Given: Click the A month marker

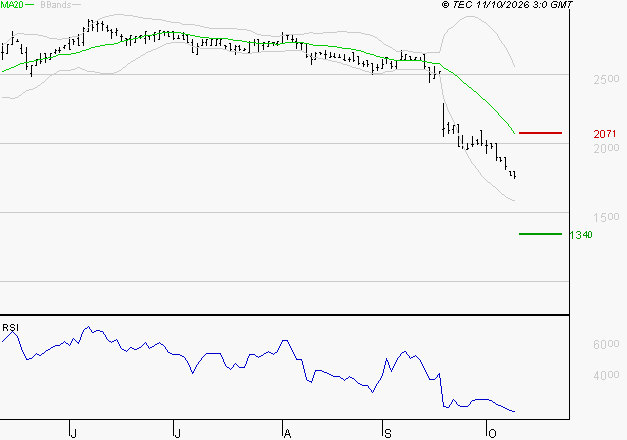Looking at the screenshot, I should pos(287,433).
